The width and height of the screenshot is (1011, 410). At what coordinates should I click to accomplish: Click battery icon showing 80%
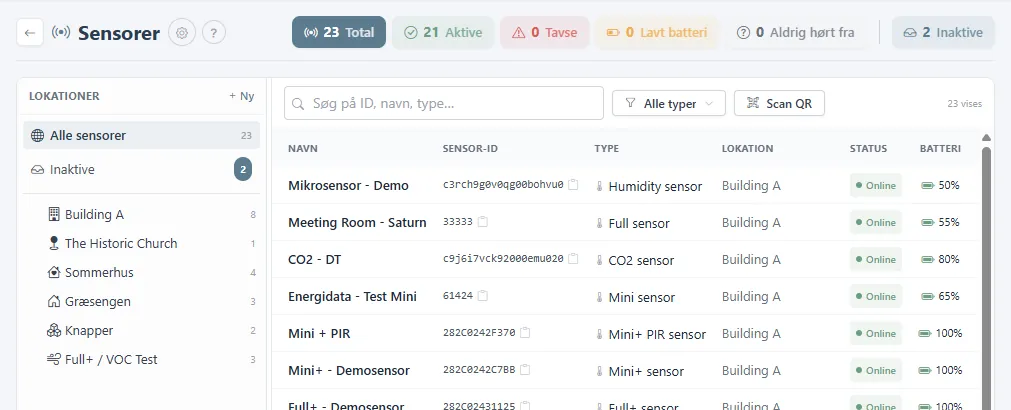pyautogui.click(x=928, y=260)
